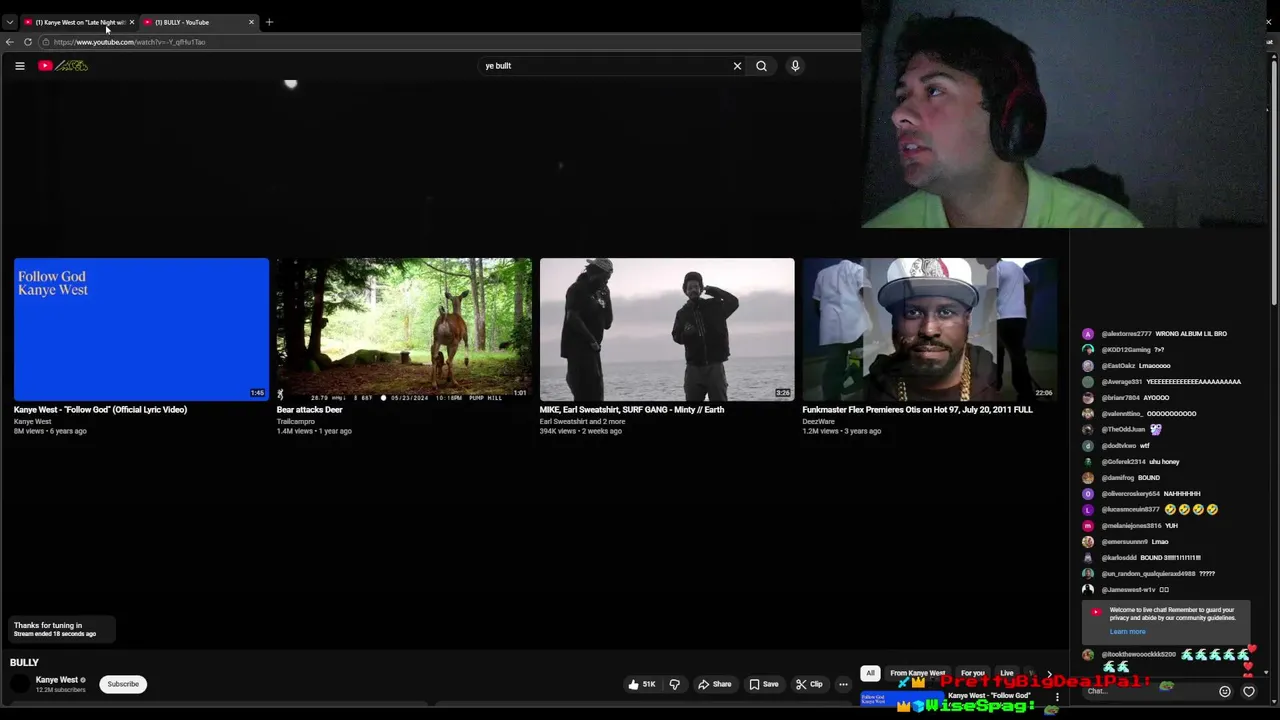Image resolution: width=1280 pixels, height=720 pixels.
Task: Dislike the video with the thumbs-down
Action: click(x=674, y=684)
